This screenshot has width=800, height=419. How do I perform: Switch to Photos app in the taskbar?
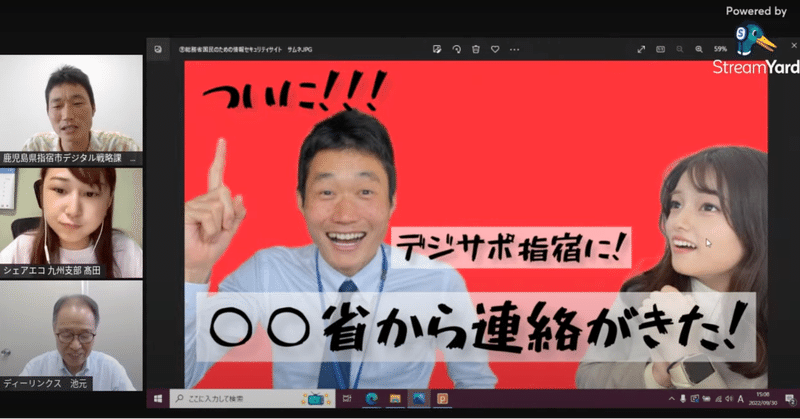coord(419,399)
